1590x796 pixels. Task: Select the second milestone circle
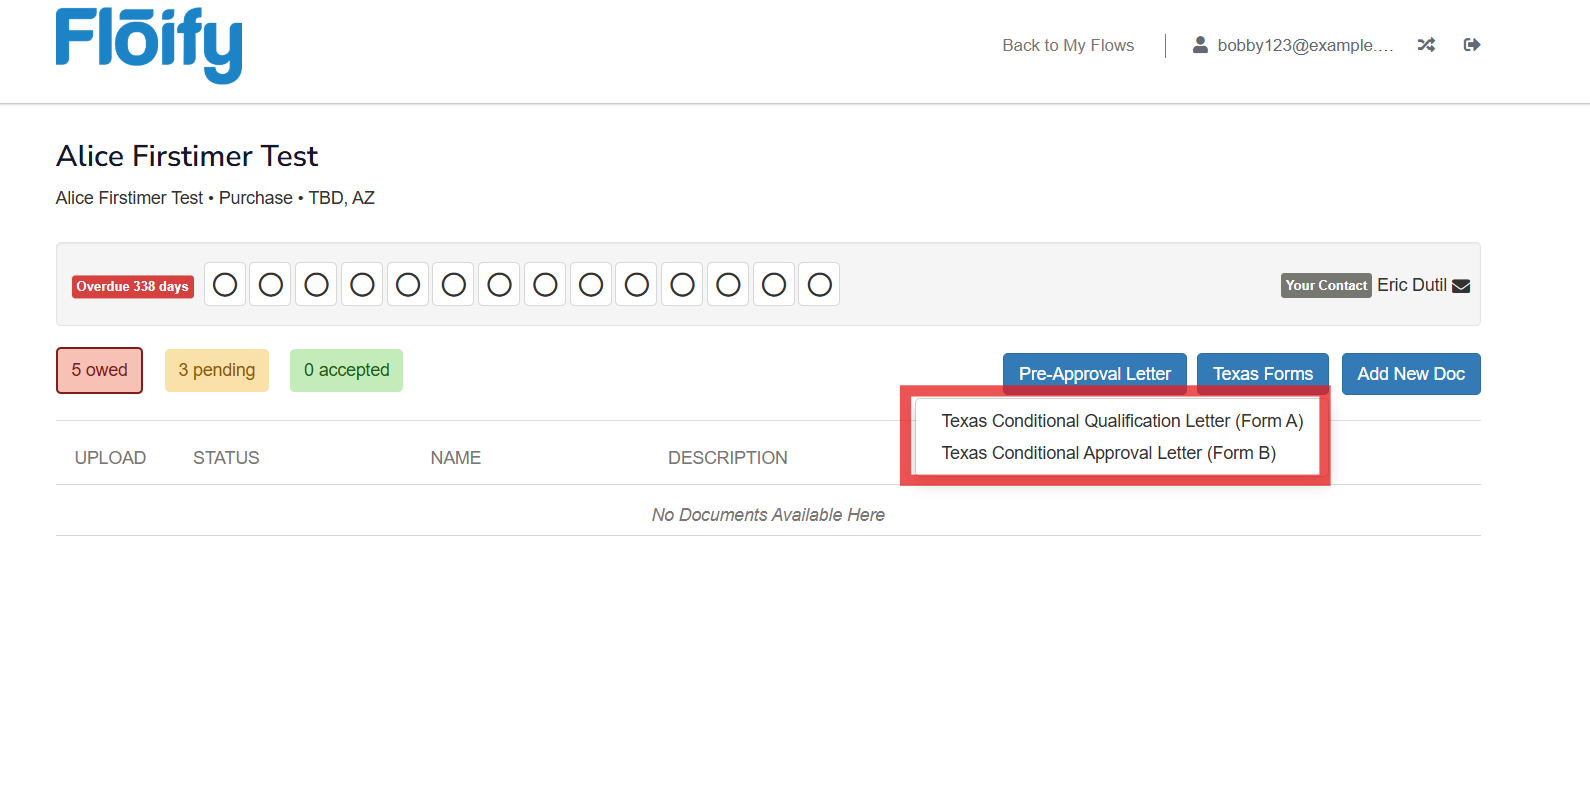[x=271, y=285]
